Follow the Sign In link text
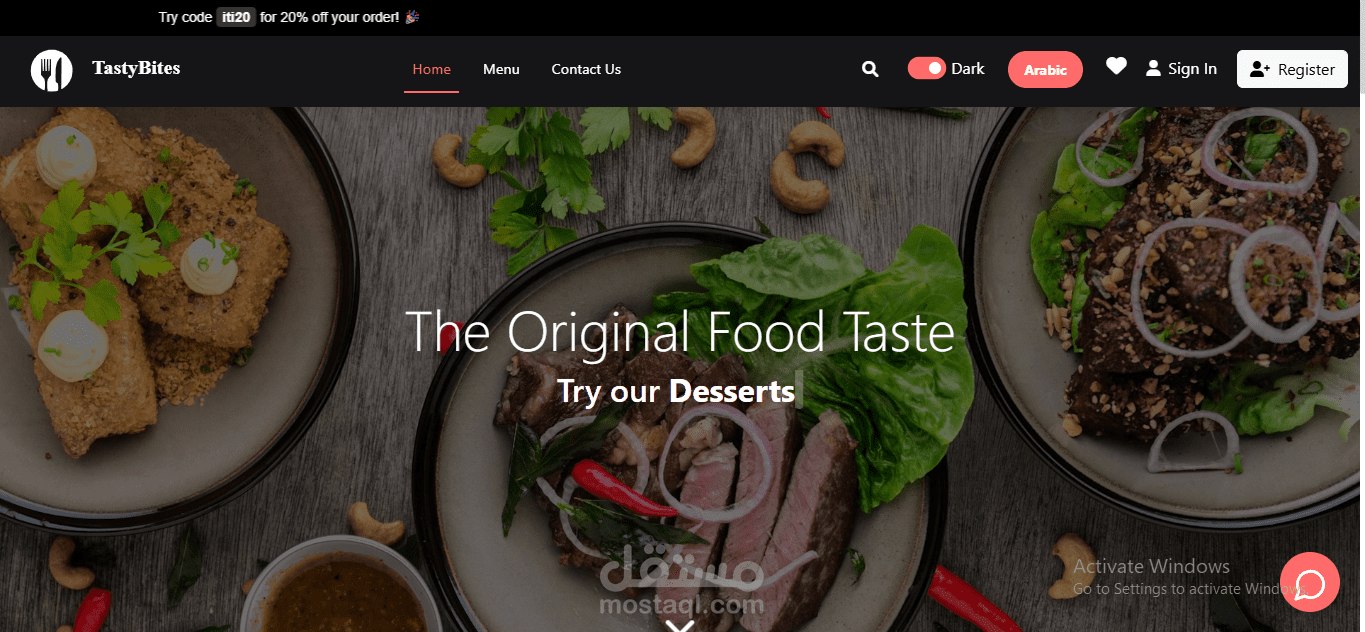The image size is (1365, 632). (1192, 69)
